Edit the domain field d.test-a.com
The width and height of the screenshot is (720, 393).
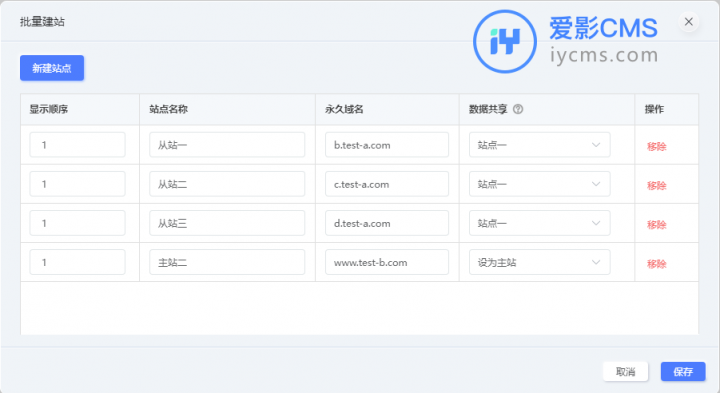(387, 223)
